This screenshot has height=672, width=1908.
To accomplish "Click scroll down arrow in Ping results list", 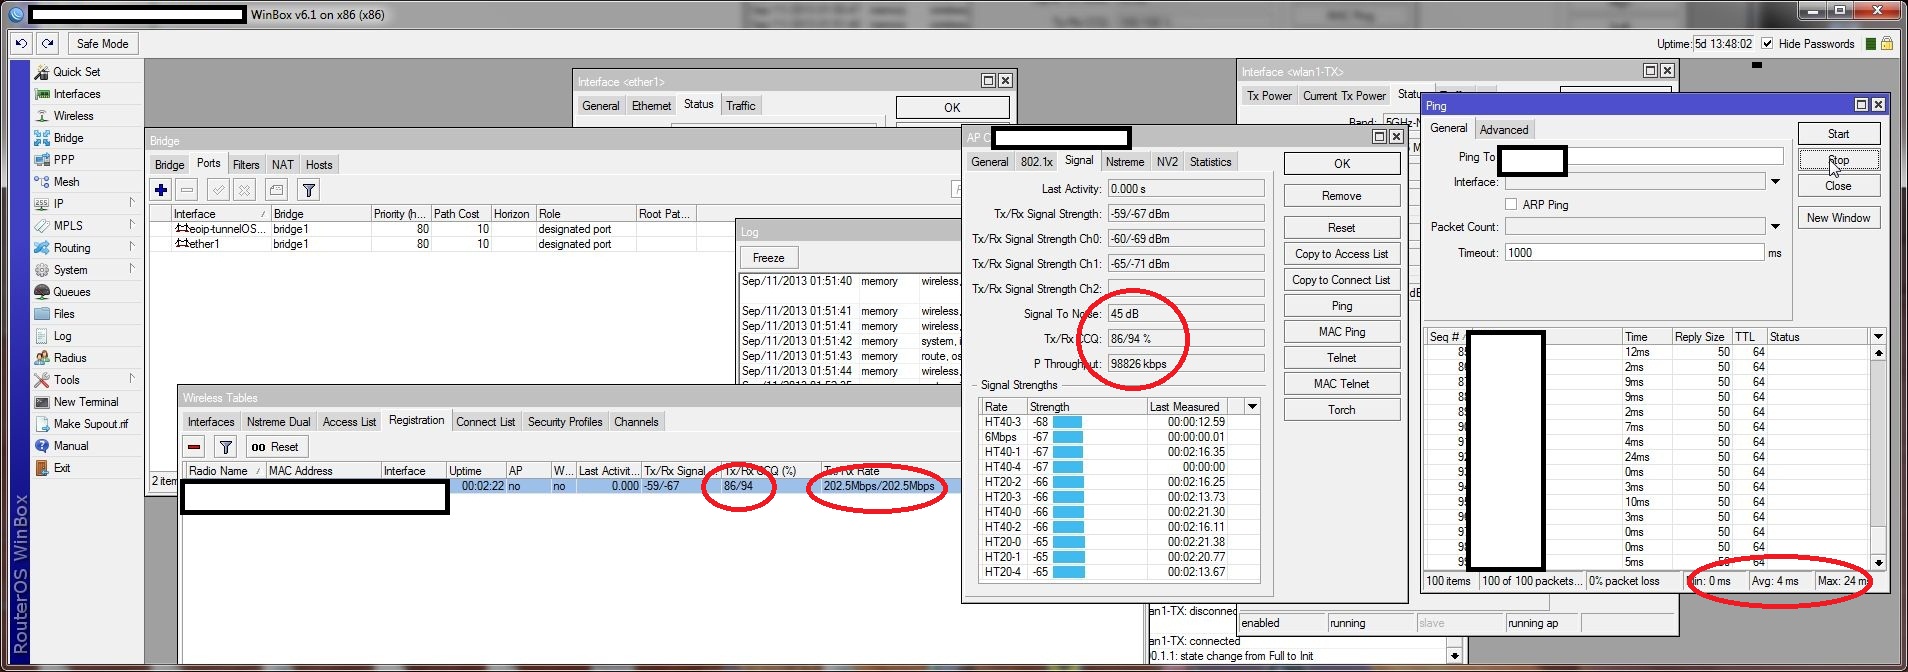I will coord(1878,563).
